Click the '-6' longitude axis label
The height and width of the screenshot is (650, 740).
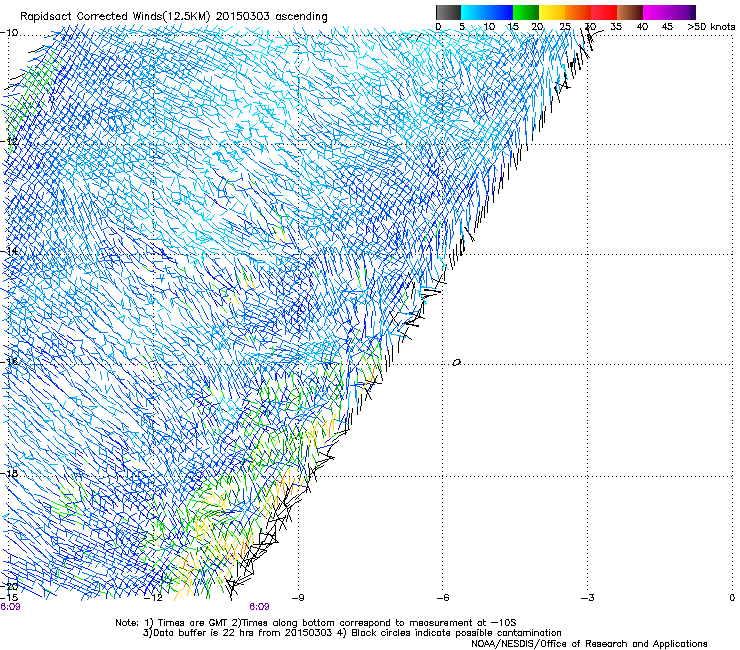pos(443,598)
